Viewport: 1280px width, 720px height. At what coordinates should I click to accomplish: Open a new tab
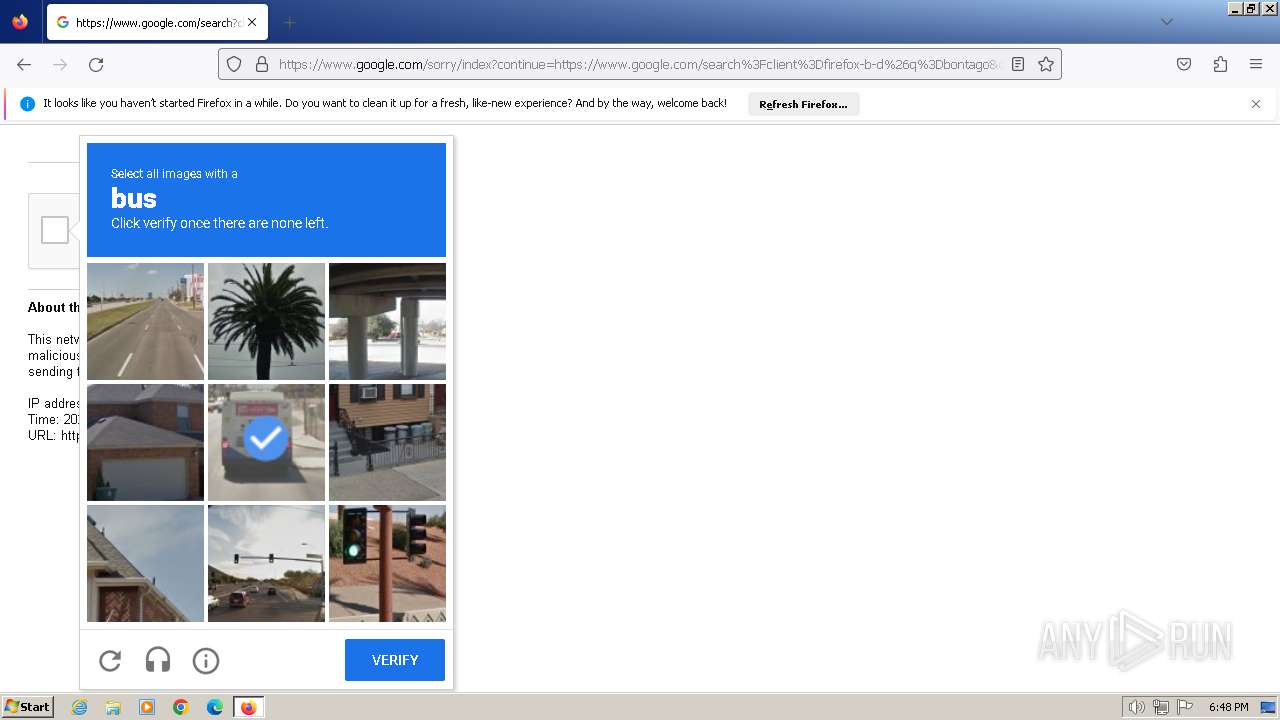(289, 22)
